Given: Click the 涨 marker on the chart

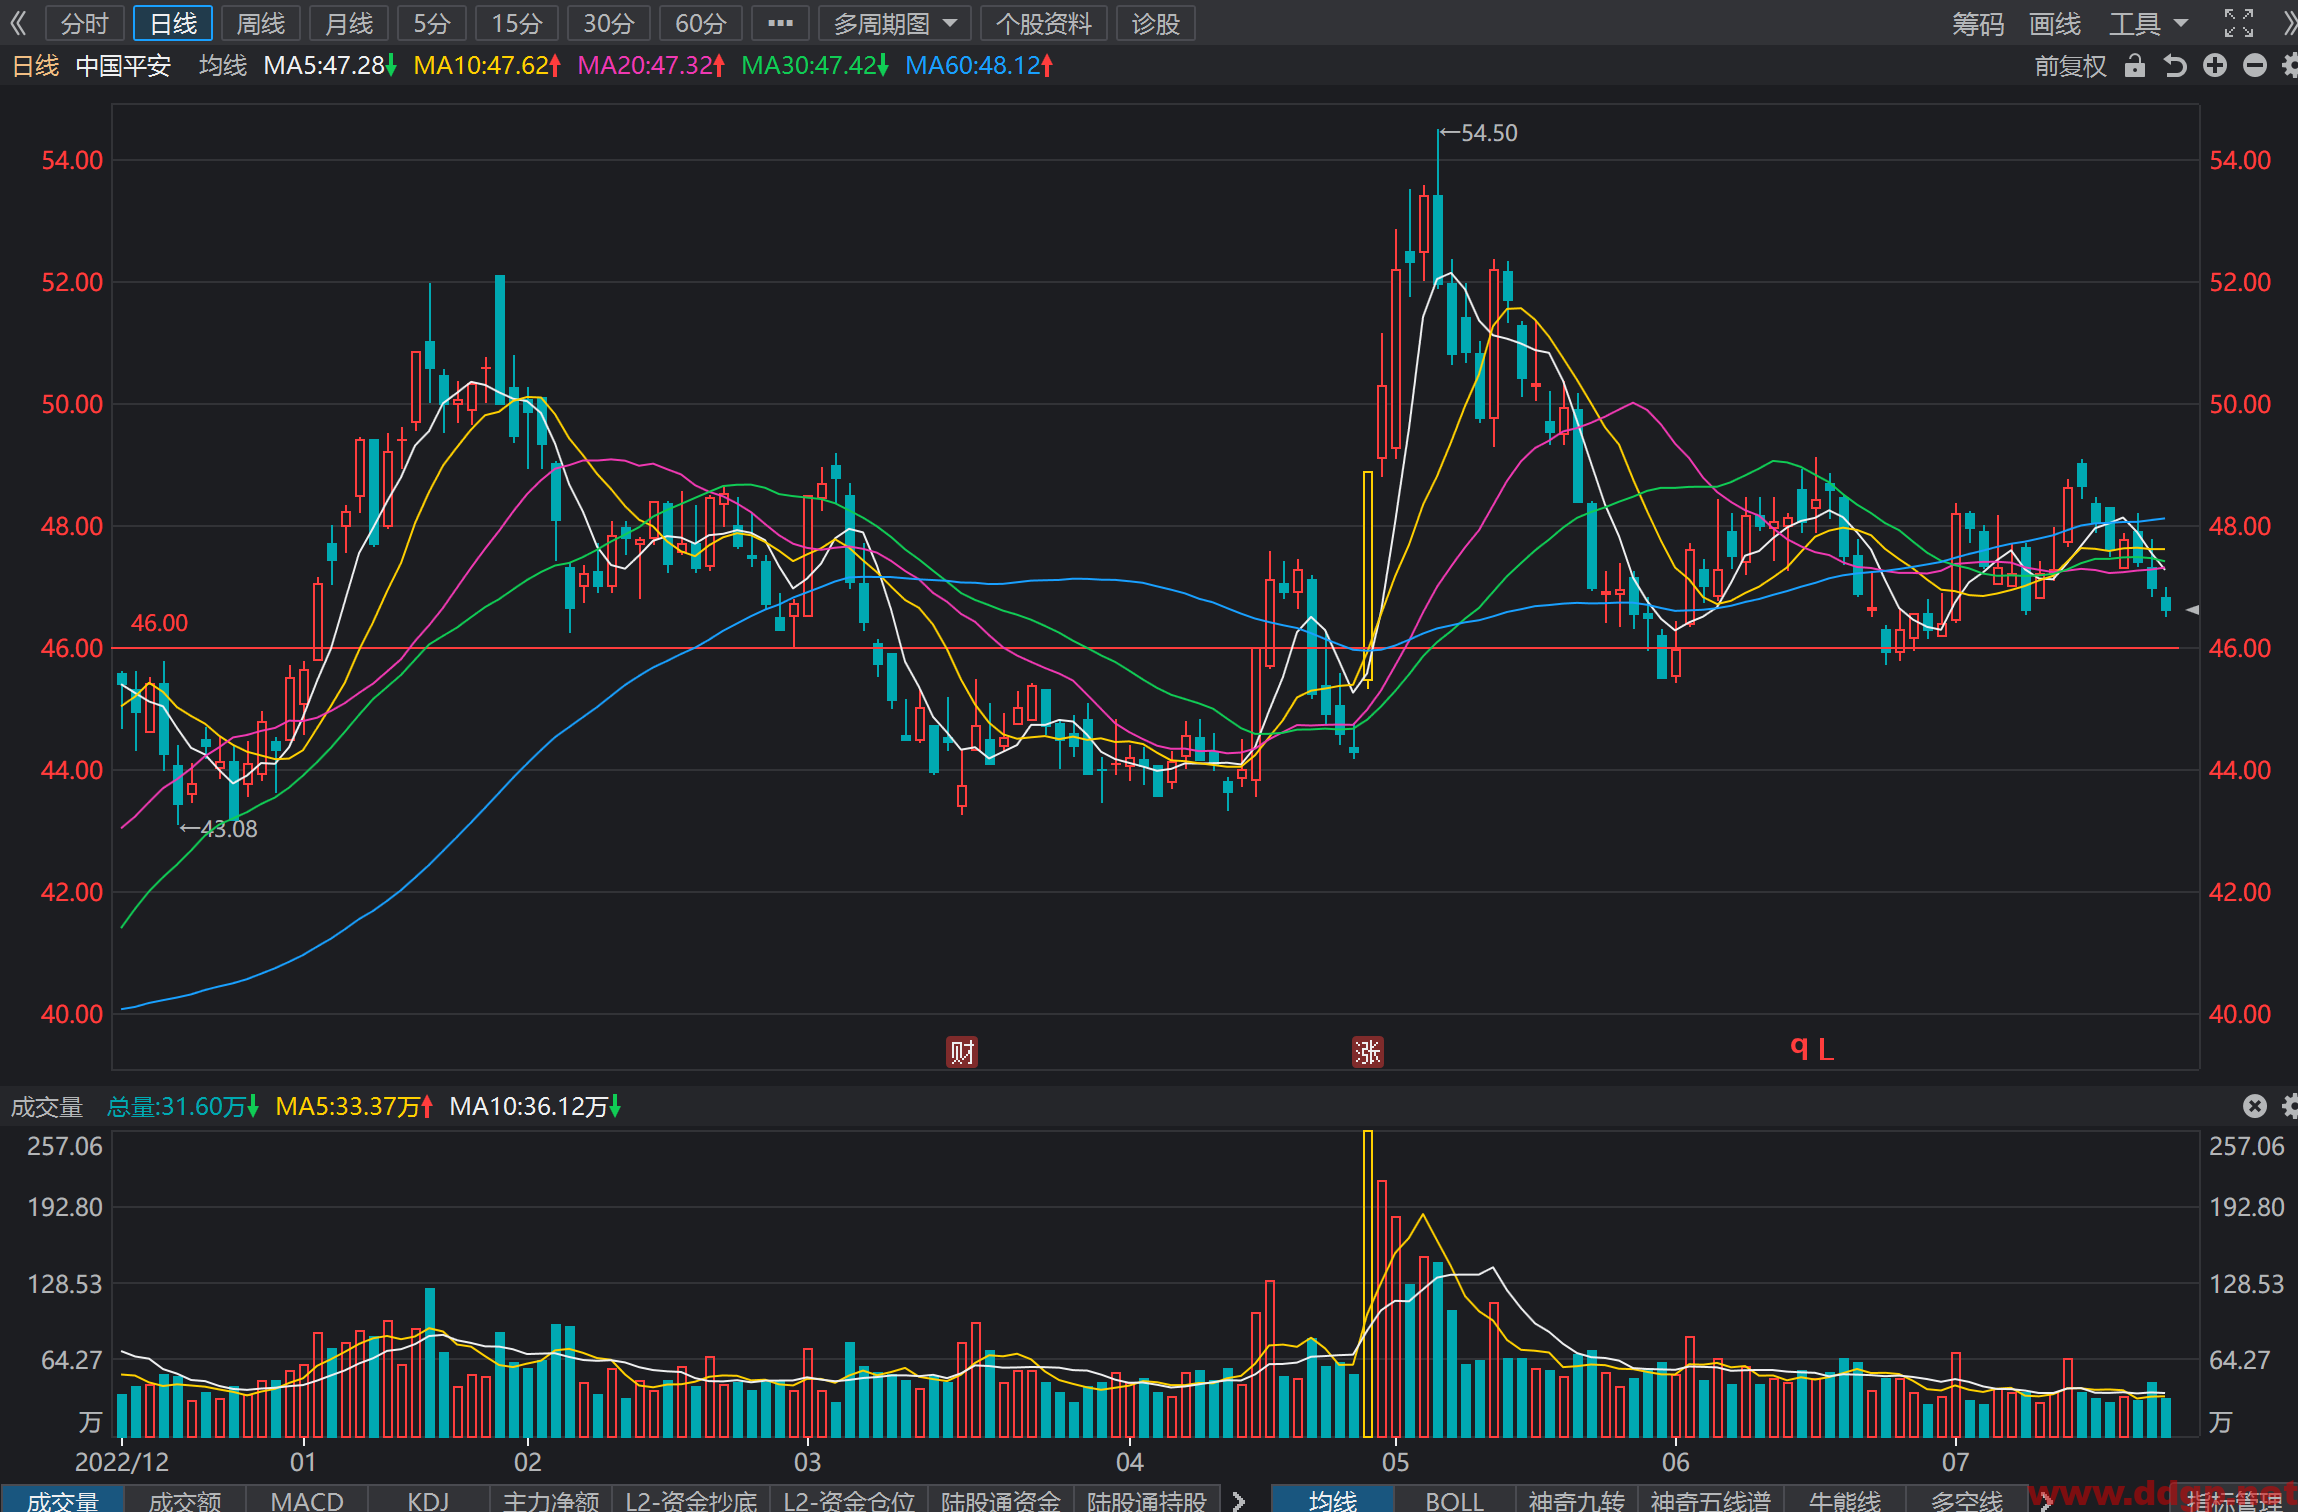Looking at the screenshot, I should click(1368, 1051).
